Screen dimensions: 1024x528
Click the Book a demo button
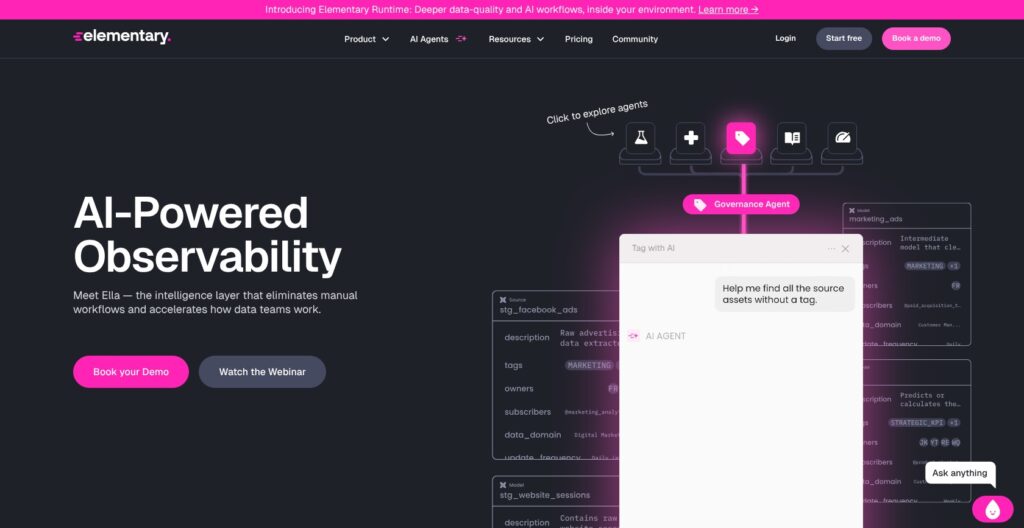click(x=916, y=39)
